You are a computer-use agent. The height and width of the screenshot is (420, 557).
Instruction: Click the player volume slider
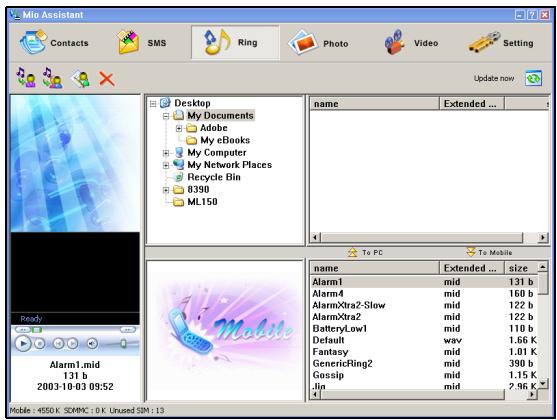pyautogui.click(x=121, y=344)
